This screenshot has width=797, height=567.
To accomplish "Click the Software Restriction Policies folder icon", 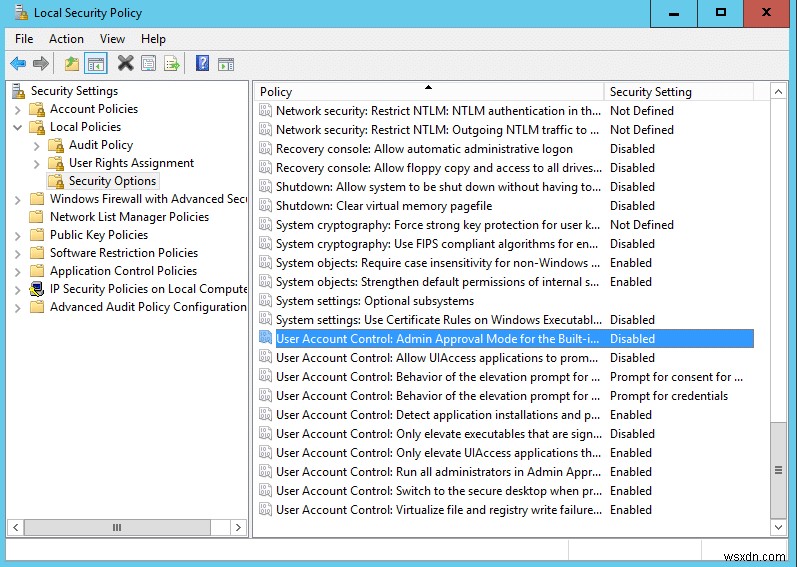I will tap(37, 253).
